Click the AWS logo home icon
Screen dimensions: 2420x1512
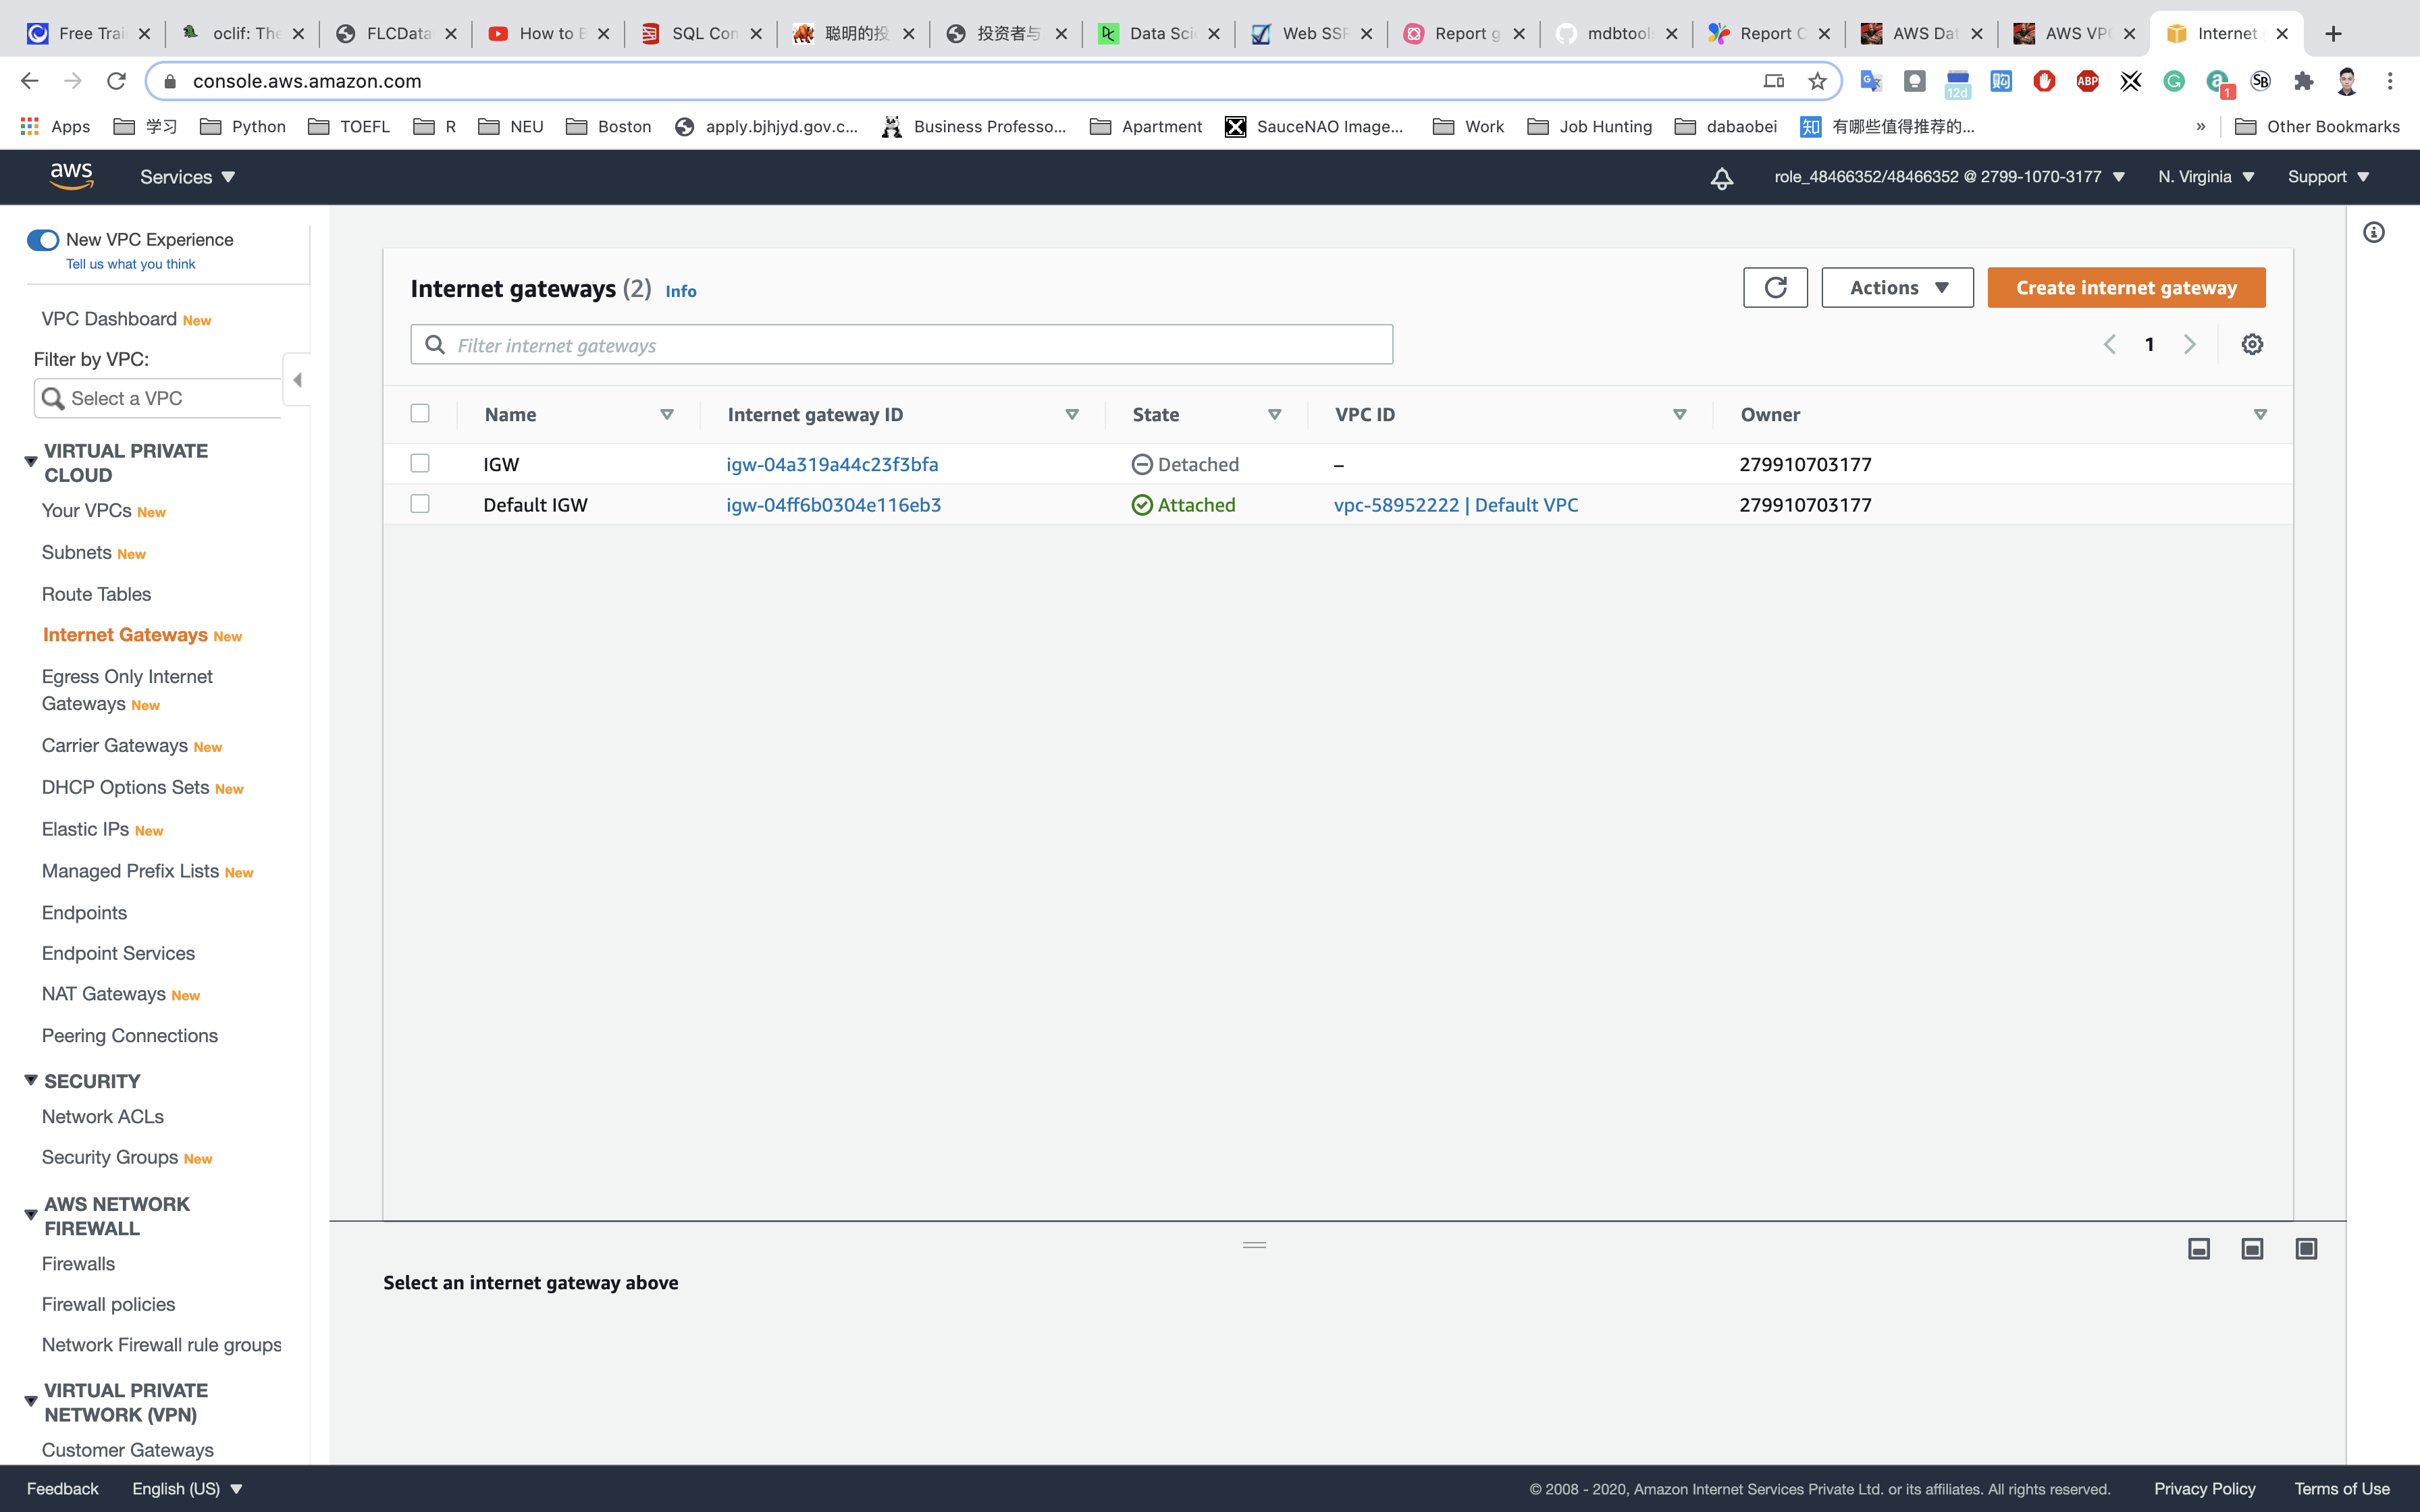71,176
